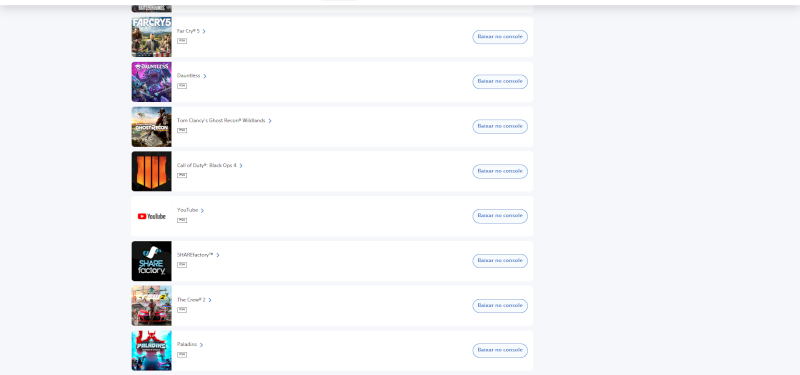Open the Far Cry 5 cover thumbnail
Viewport: 800px width, 375px height.
[x=152, y=37]
